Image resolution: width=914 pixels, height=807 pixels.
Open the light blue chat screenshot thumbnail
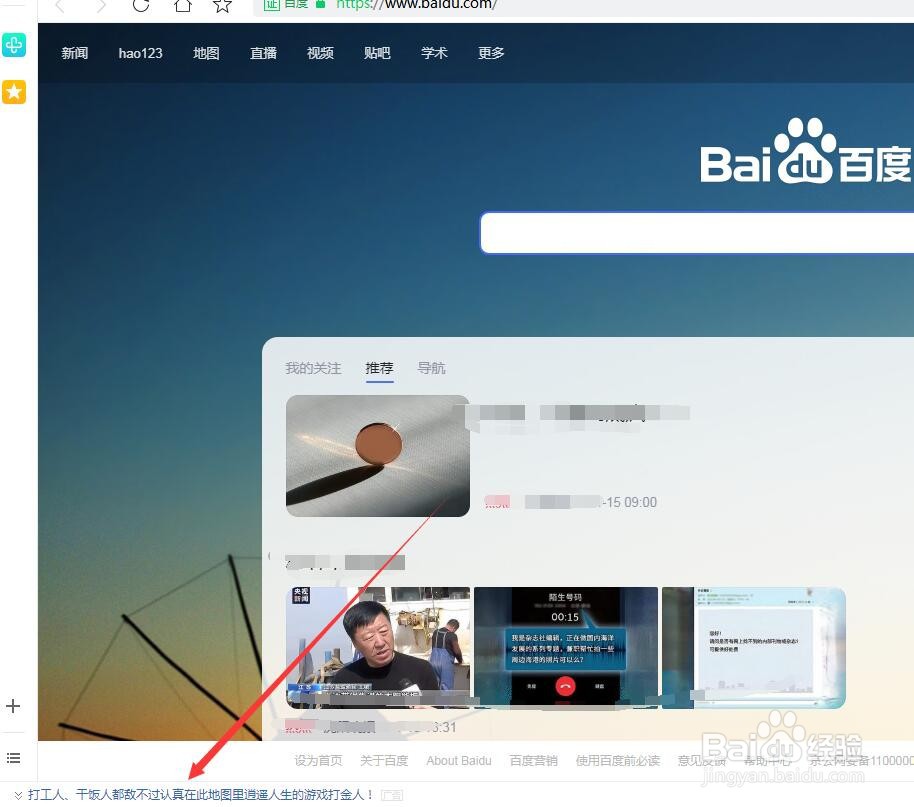click(x=754, y=648)
